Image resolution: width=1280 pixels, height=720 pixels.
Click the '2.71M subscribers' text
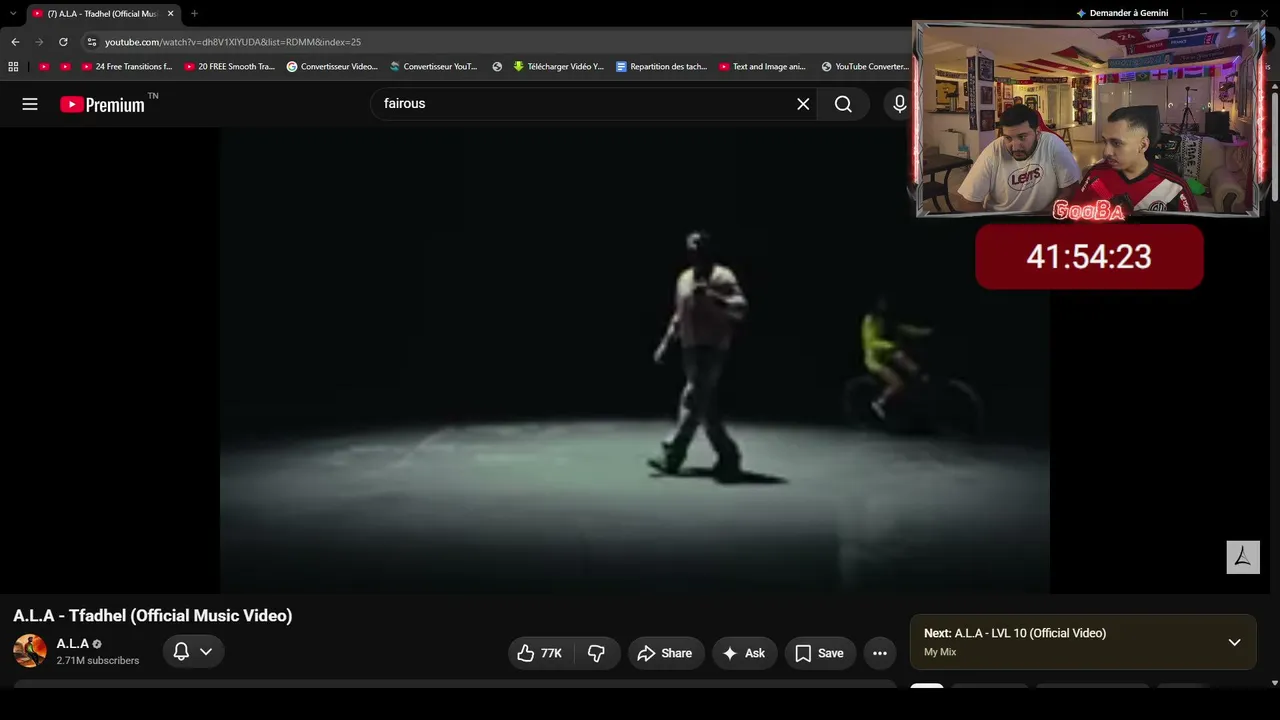click(x=98, y=661)
